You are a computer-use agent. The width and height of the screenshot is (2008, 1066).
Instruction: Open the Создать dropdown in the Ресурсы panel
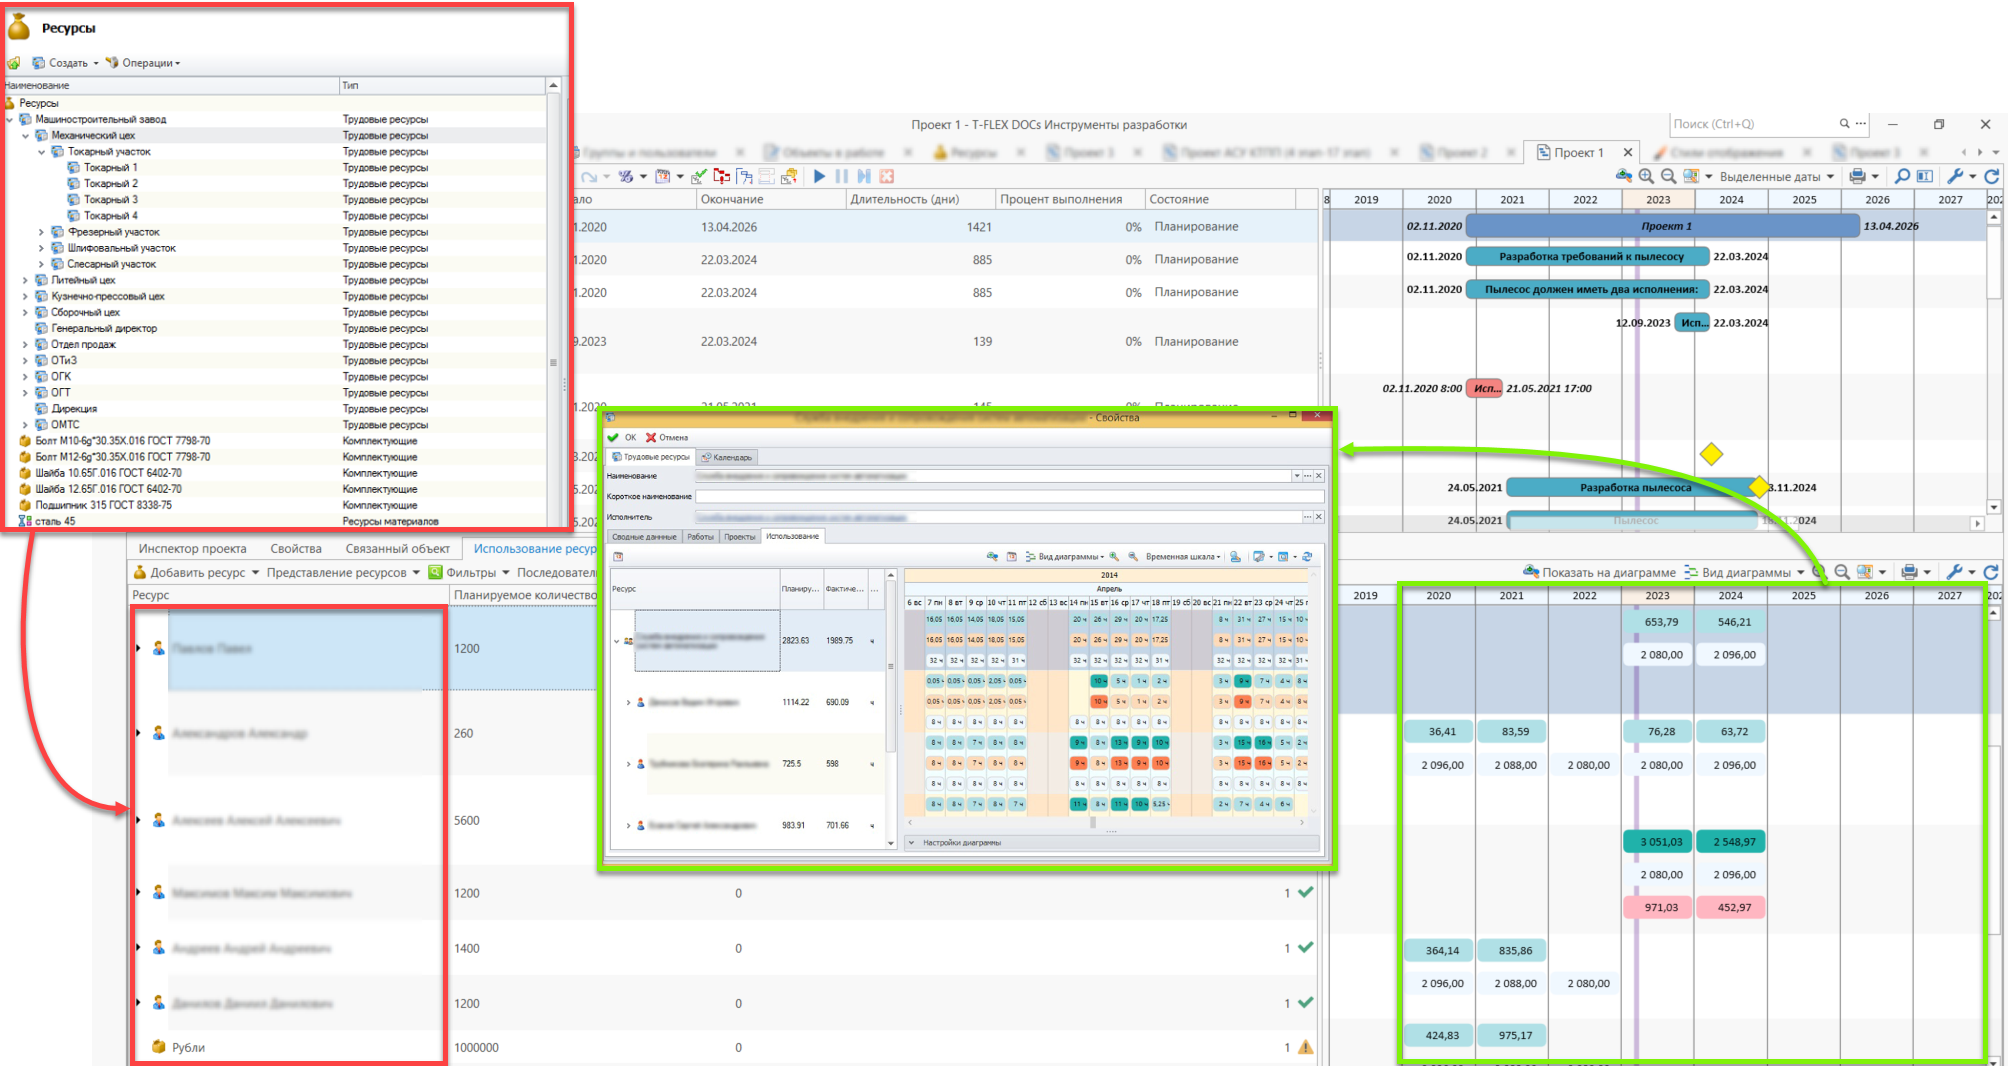[66, 63]
